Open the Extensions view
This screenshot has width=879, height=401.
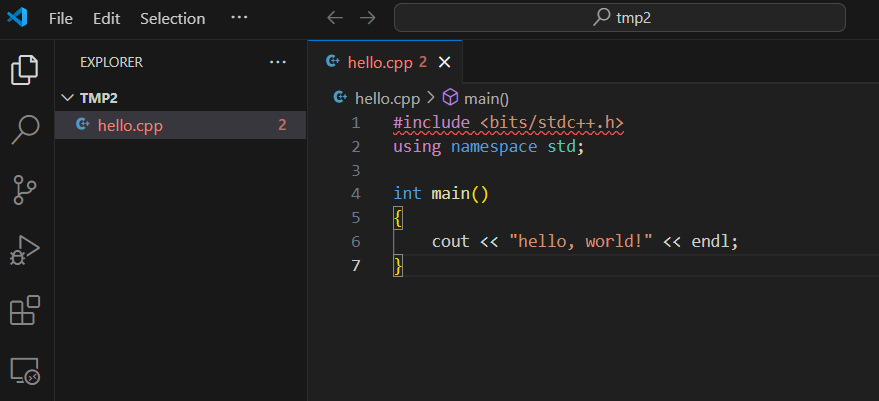(25, 310)
